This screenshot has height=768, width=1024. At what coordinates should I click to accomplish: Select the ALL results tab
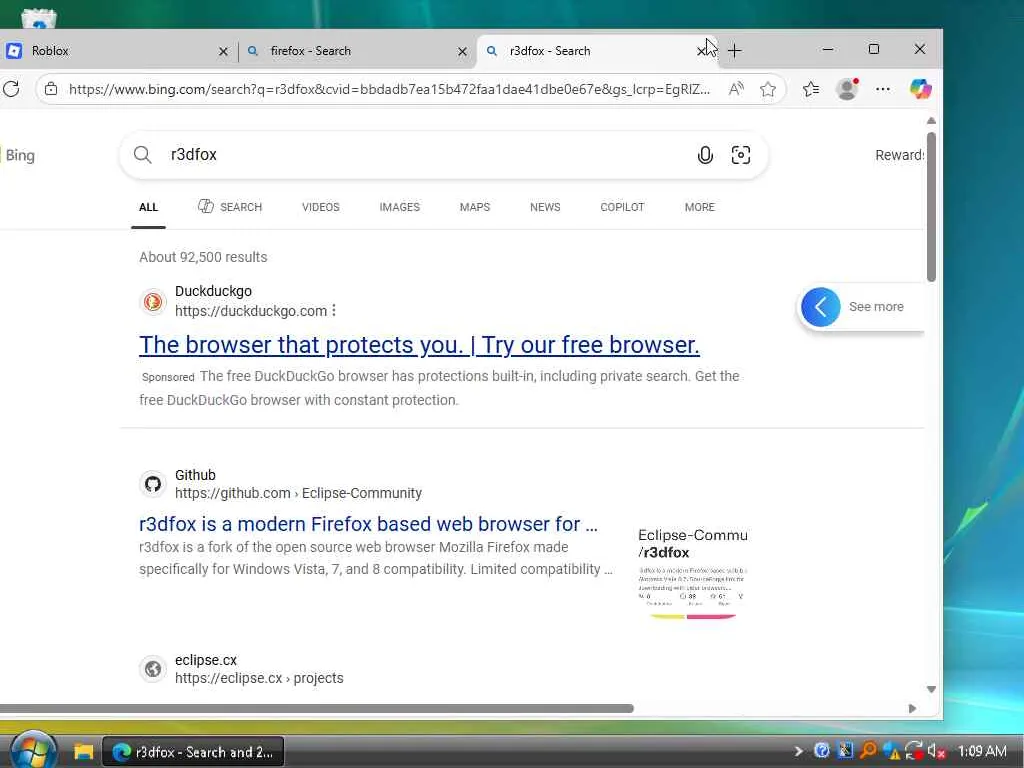pyautogui.click(x=148, y=207)
